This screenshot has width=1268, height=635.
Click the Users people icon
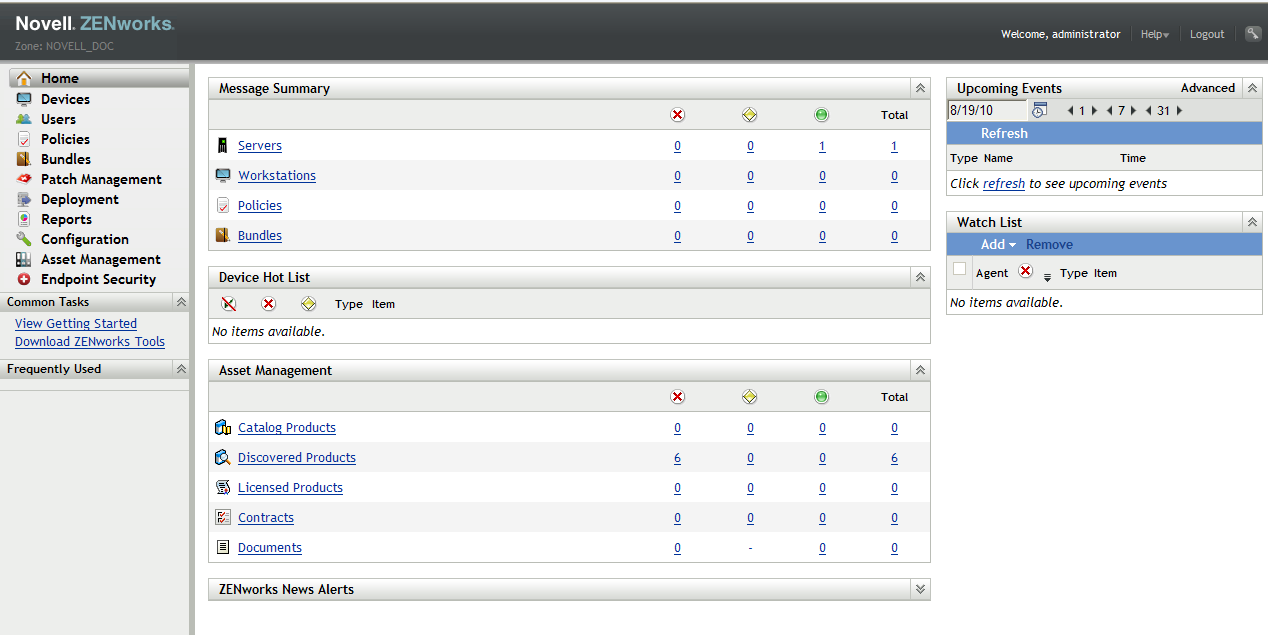pos(24,119)
